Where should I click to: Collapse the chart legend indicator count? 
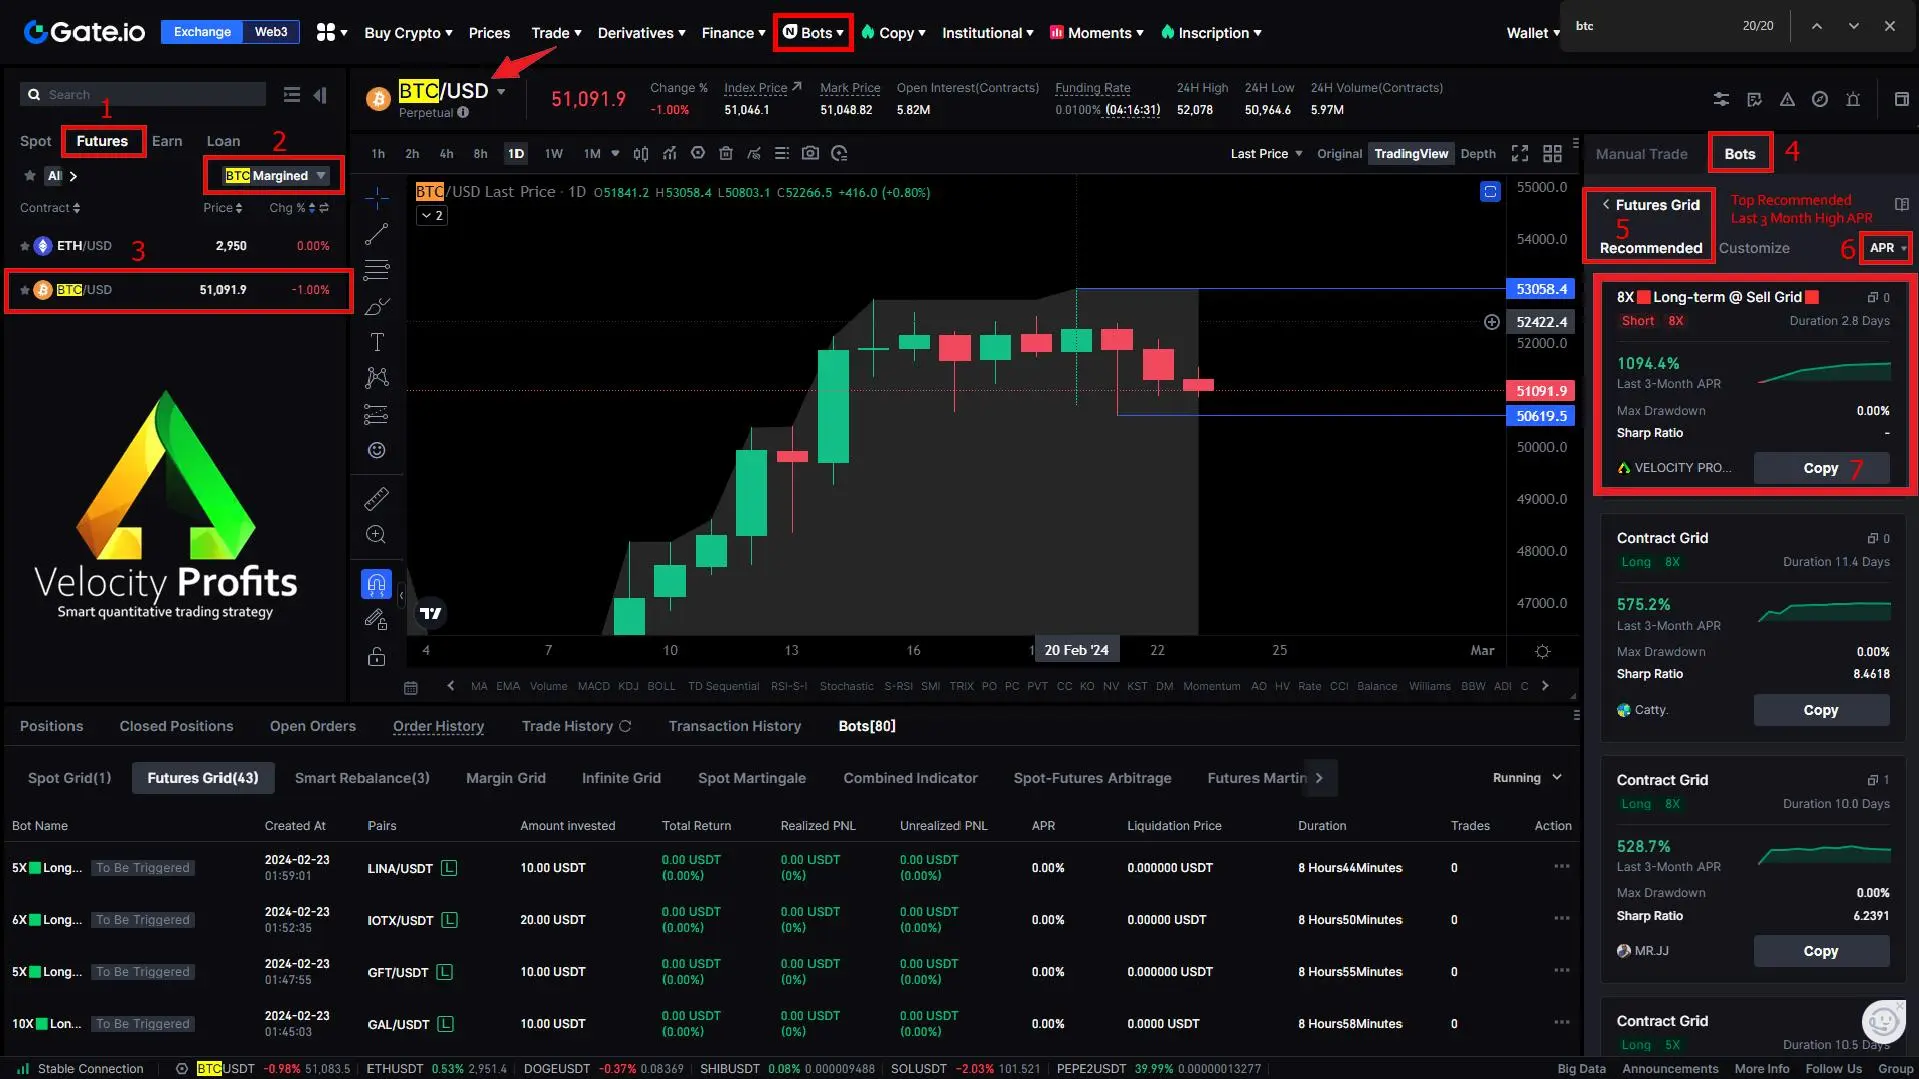pyautogui.click(x=432, y=216)
